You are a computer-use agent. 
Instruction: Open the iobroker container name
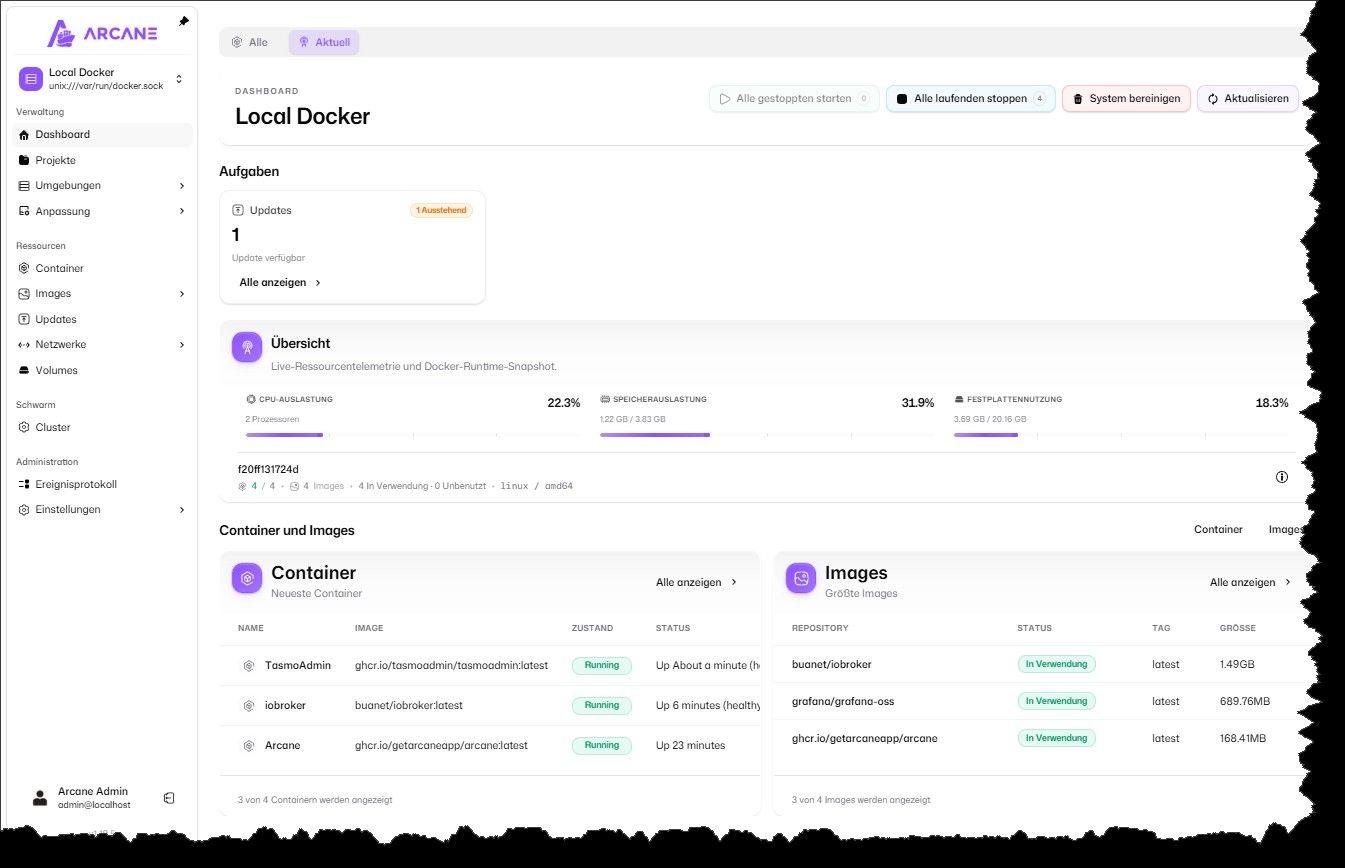tap(285, 705)
